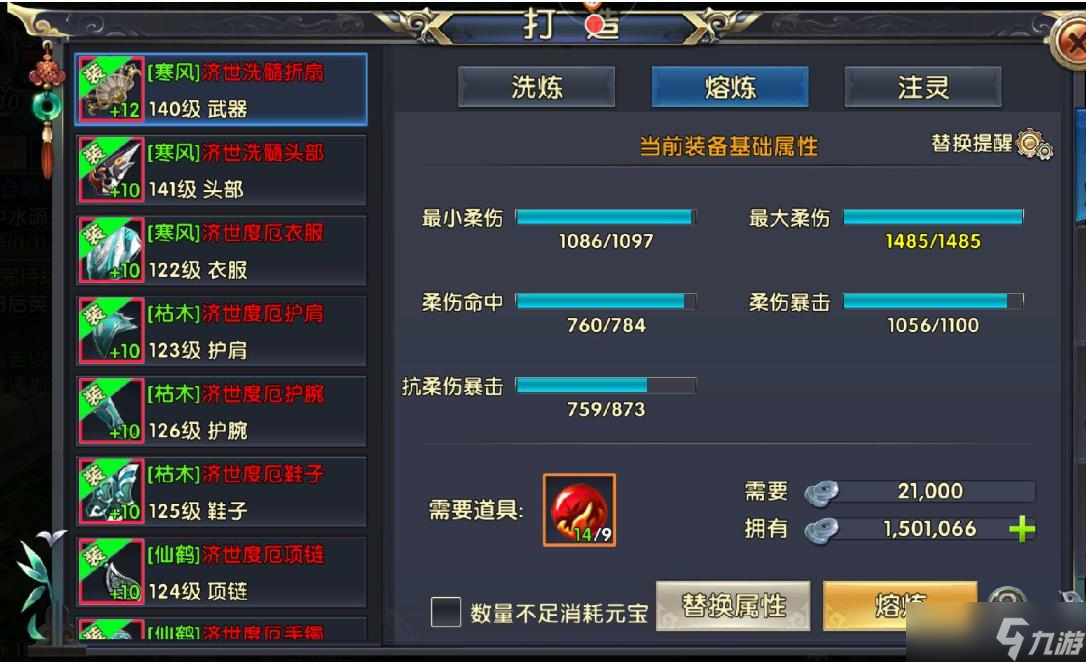1086x662 pixels.
Task: Select the 124级 项链 necklace icon
Action: (111, 571)
